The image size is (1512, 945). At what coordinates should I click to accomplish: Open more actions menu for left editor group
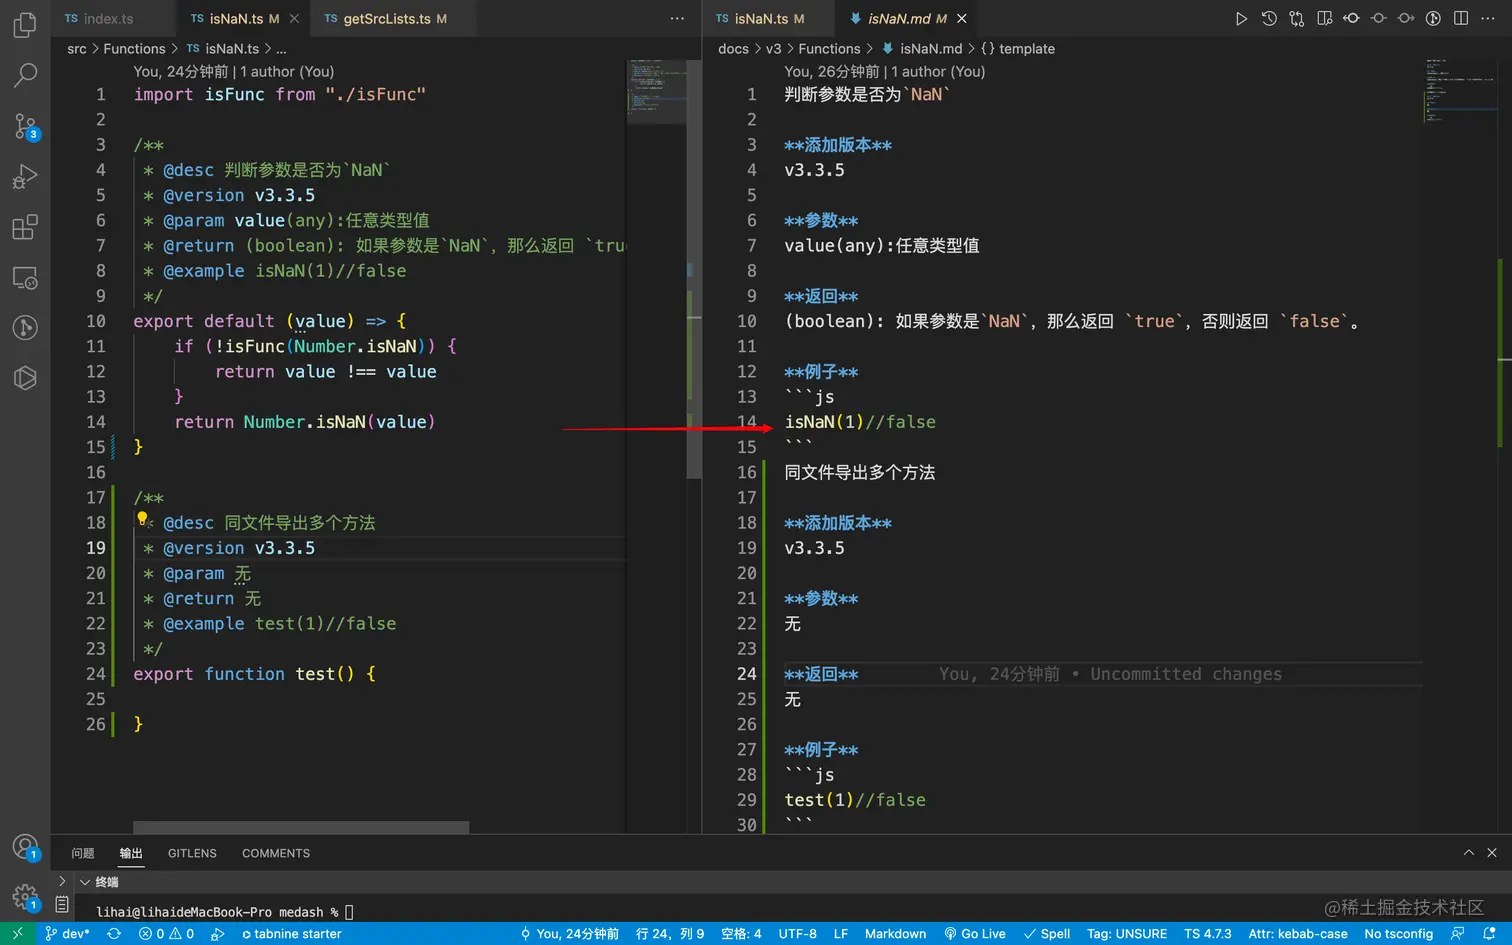click(x=677, y=19)
